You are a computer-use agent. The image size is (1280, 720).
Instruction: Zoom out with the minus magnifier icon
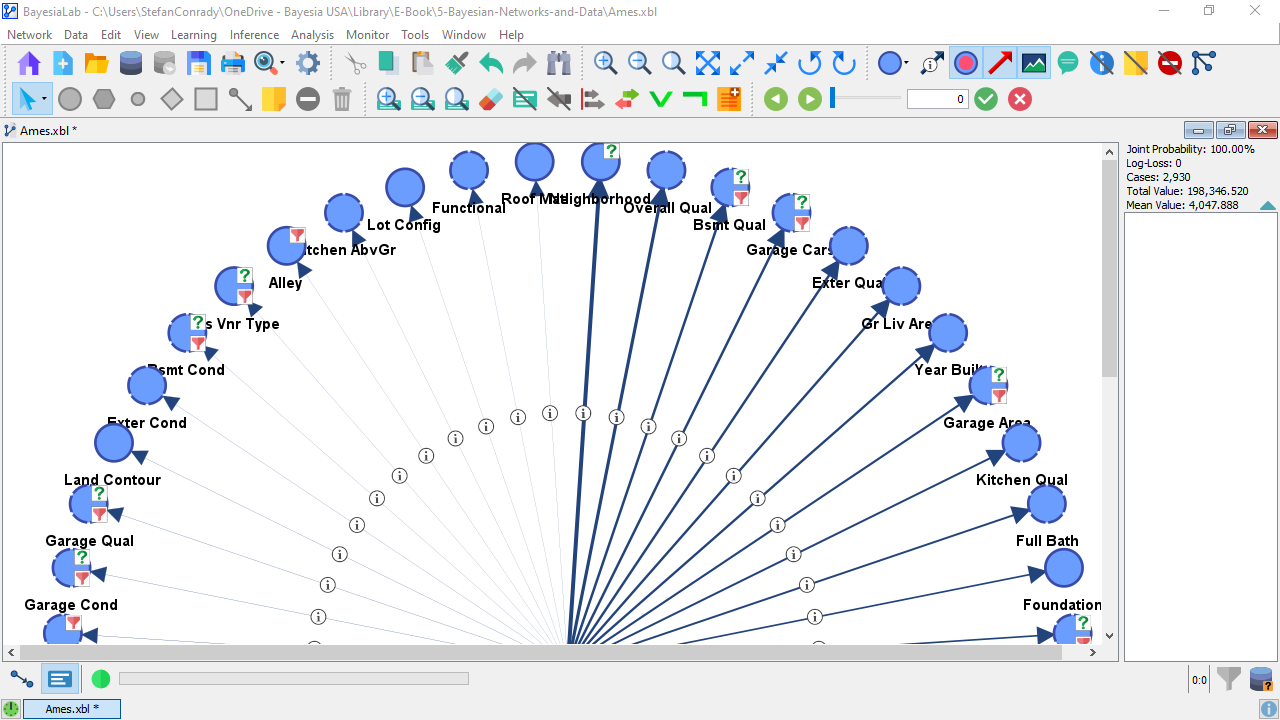[x=639, y=64]
